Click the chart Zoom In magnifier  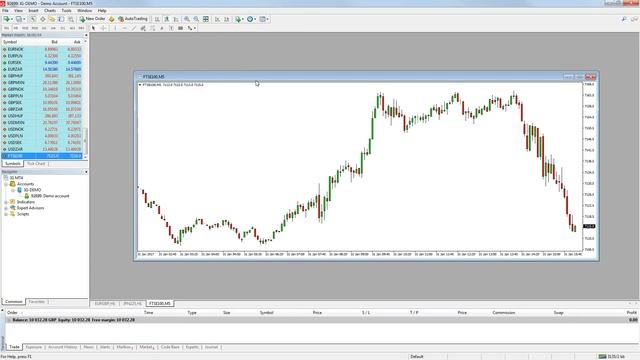point(187,19)
